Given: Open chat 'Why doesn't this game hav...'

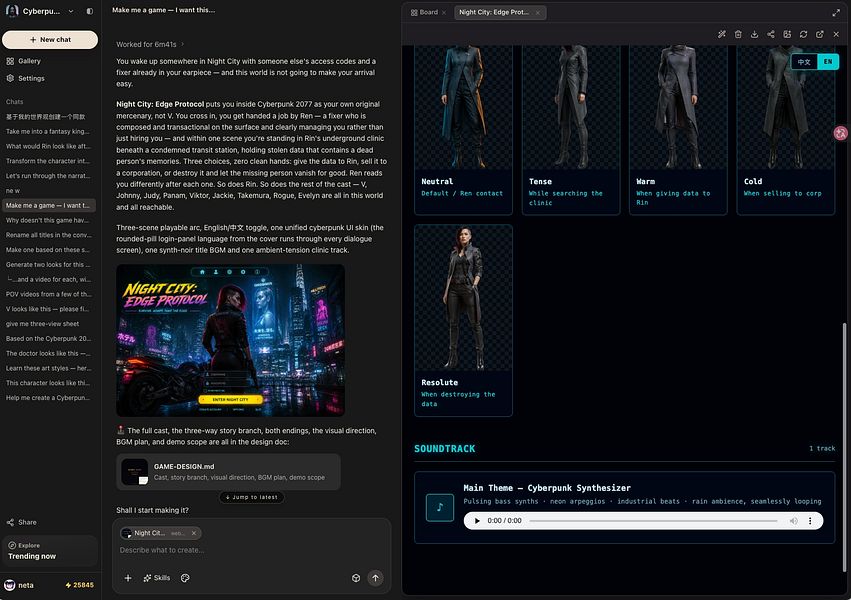Looking at the screenshot, I should coord(49,220).
